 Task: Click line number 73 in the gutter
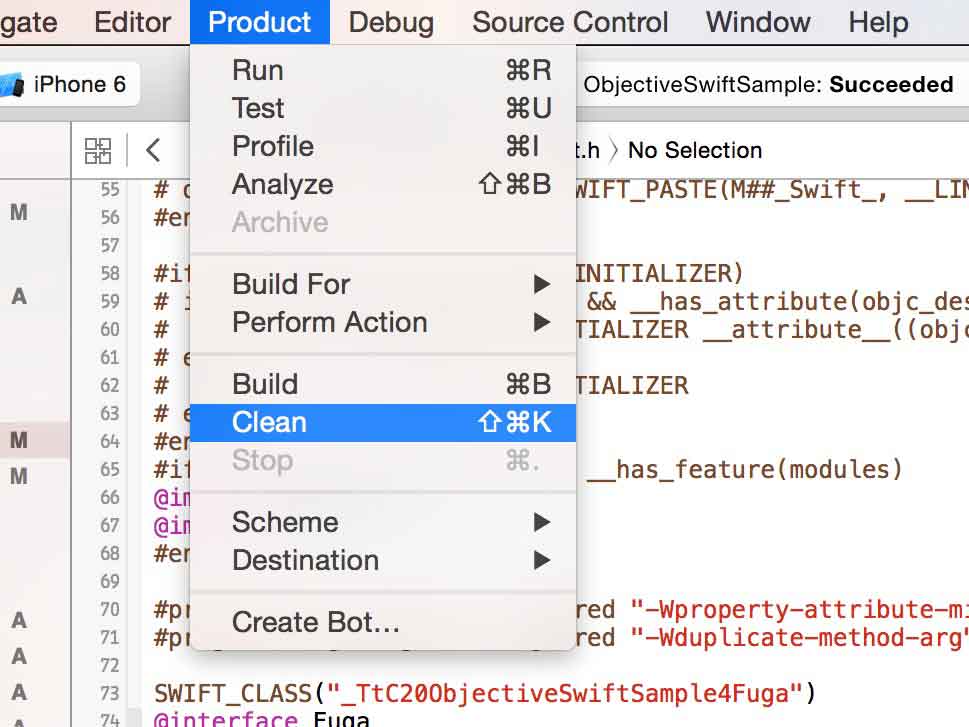click(109, 694)
